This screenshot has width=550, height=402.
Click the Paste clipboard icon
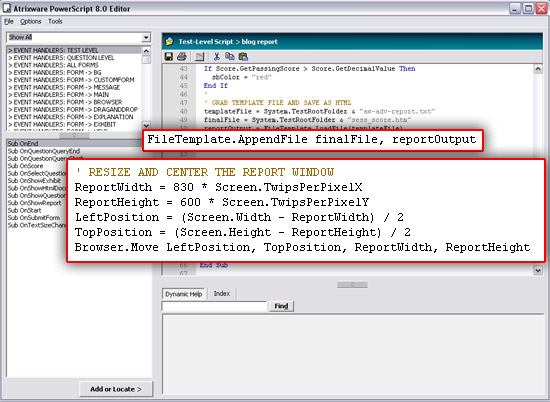point(243,56)
